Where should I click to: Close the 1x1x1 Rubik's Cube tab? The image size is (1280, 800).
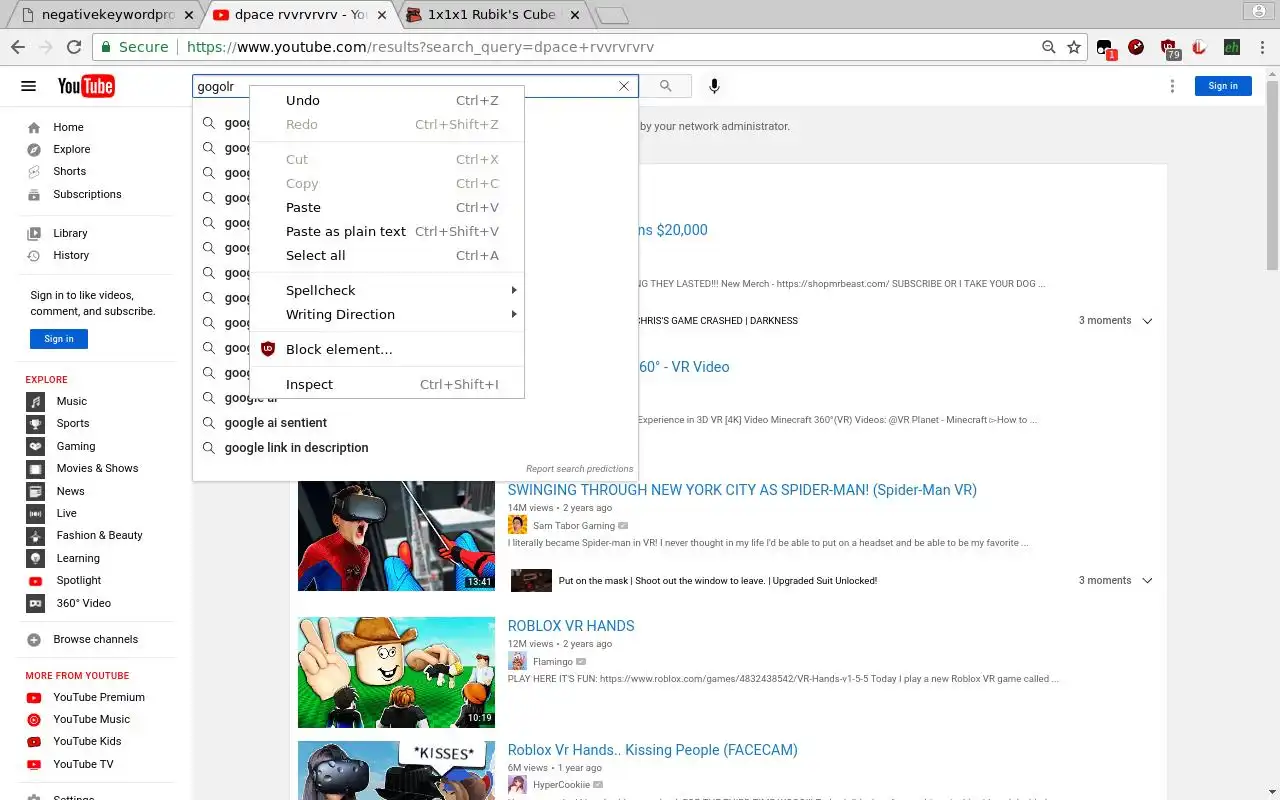(575, 15)
